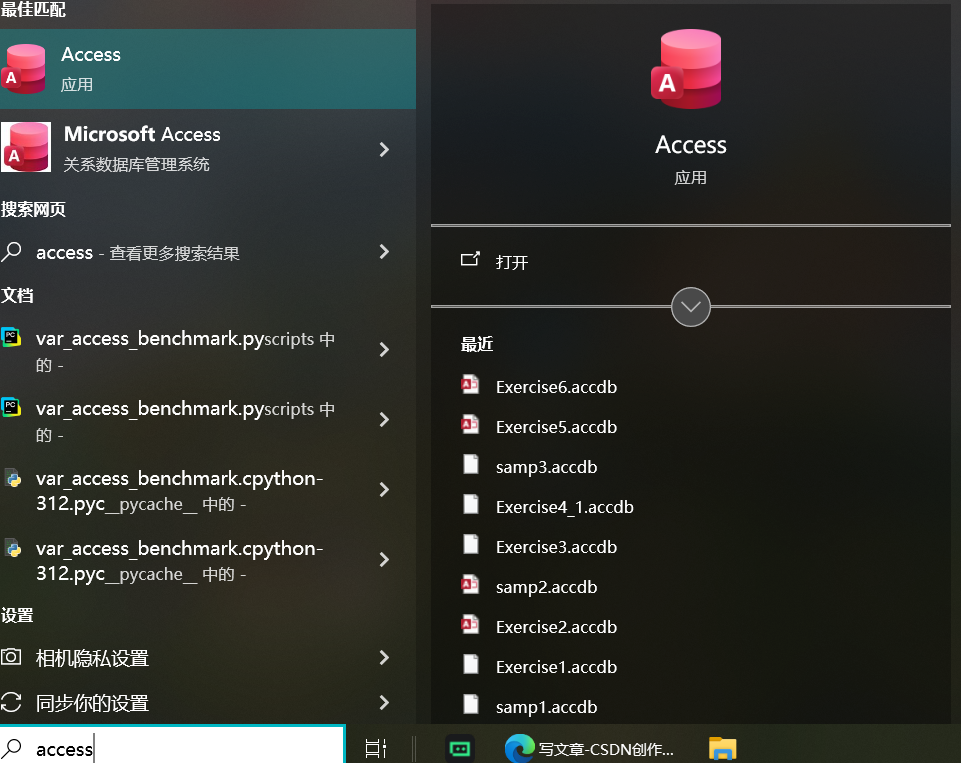Expand arrow for second cpython-312.pyc result

pyautogui.click(x=384, y=559)
